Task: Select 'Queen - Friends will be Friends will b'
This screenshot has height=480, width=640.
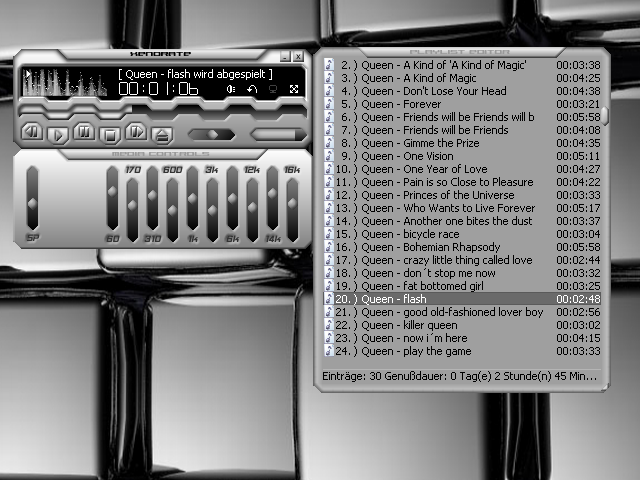Action: (462, 117)
